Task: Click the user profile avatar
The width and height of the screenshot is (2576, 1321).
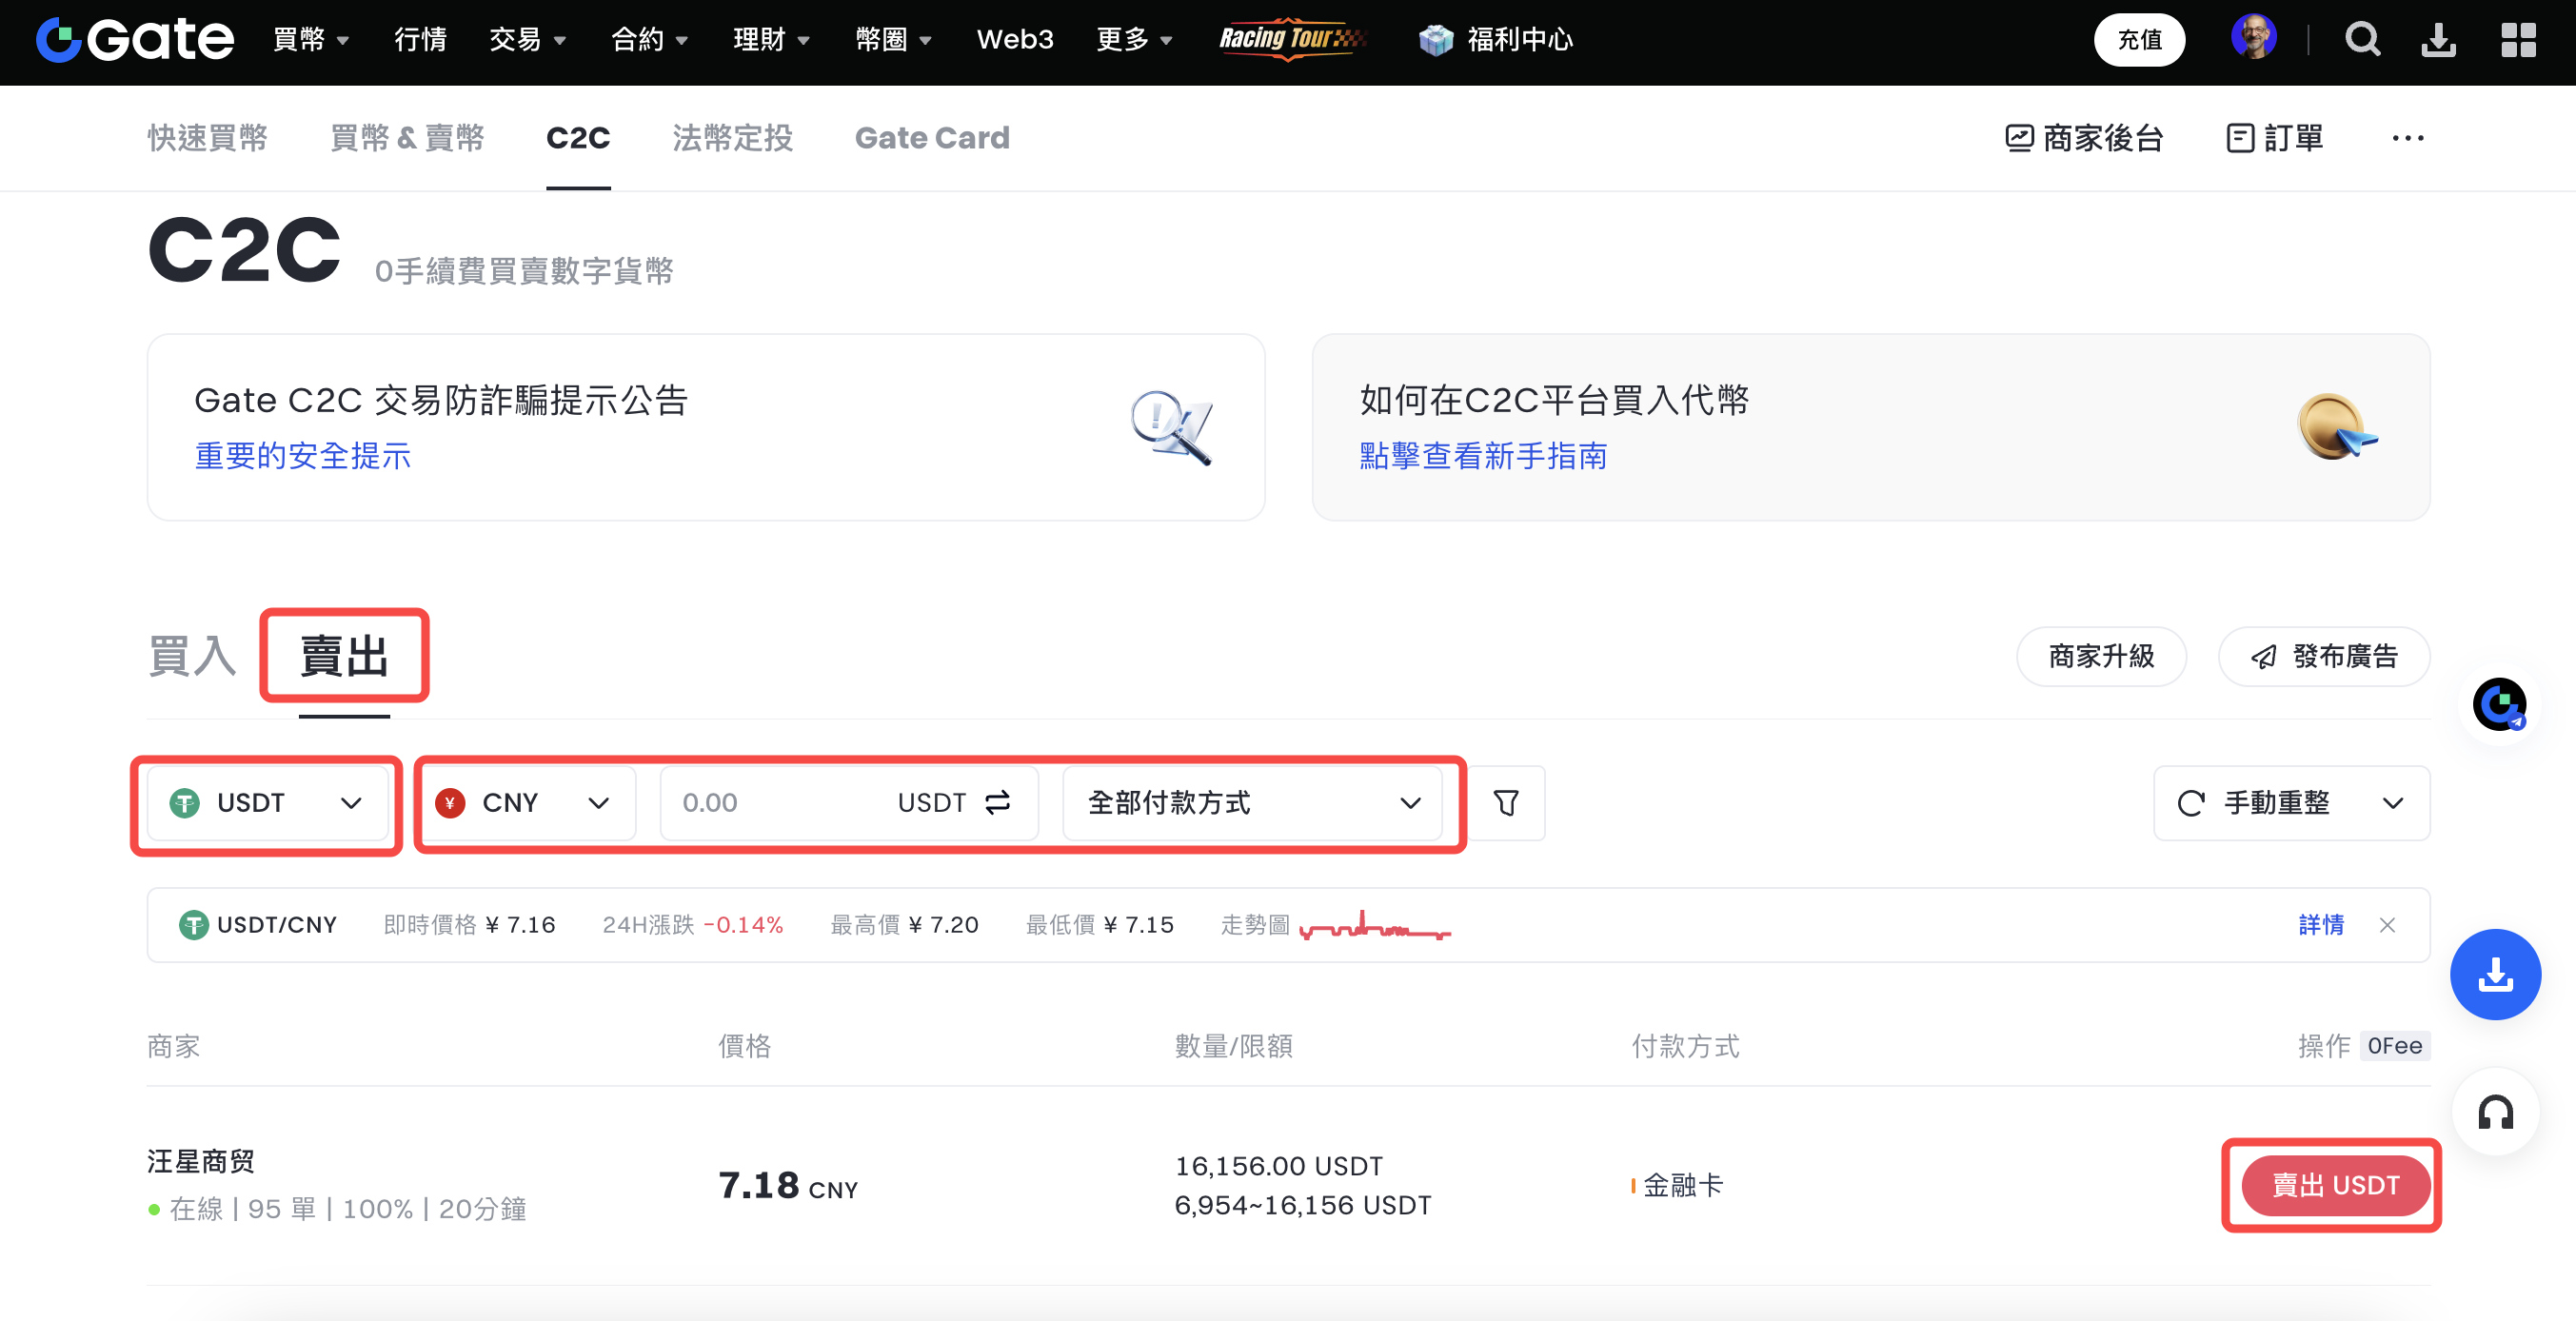Action: click(2253, 38)
